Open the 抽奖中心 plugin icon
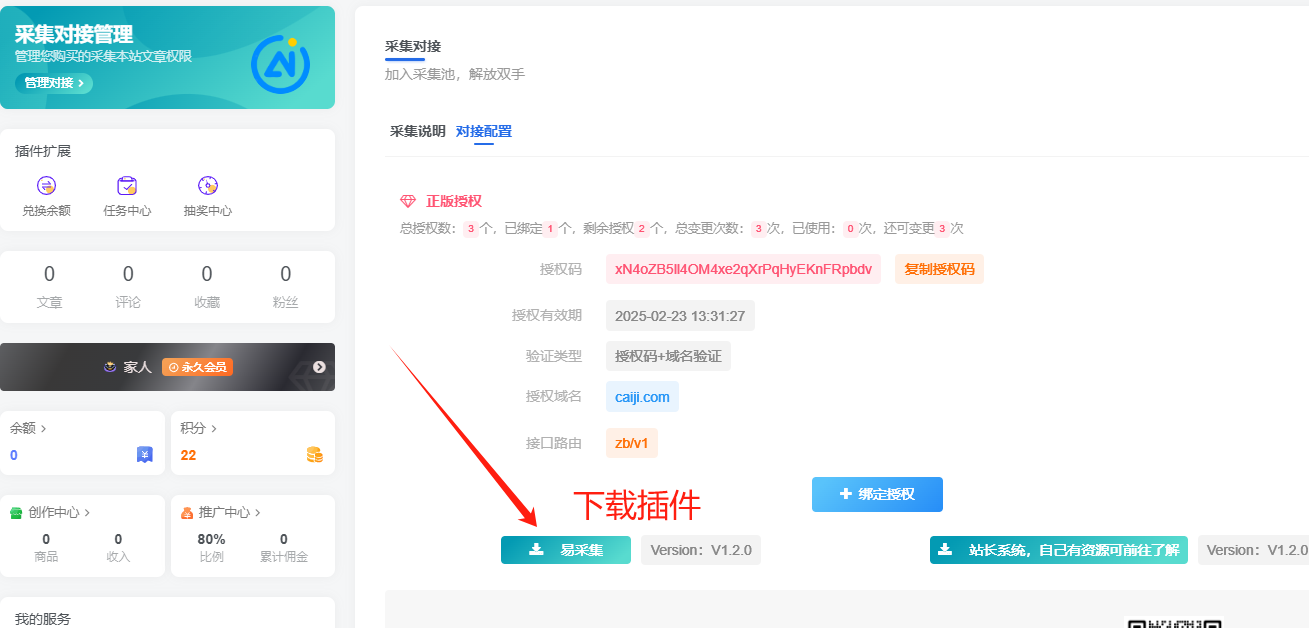Viewport: 1309px width, 628px height. click(x=207, y=185)
